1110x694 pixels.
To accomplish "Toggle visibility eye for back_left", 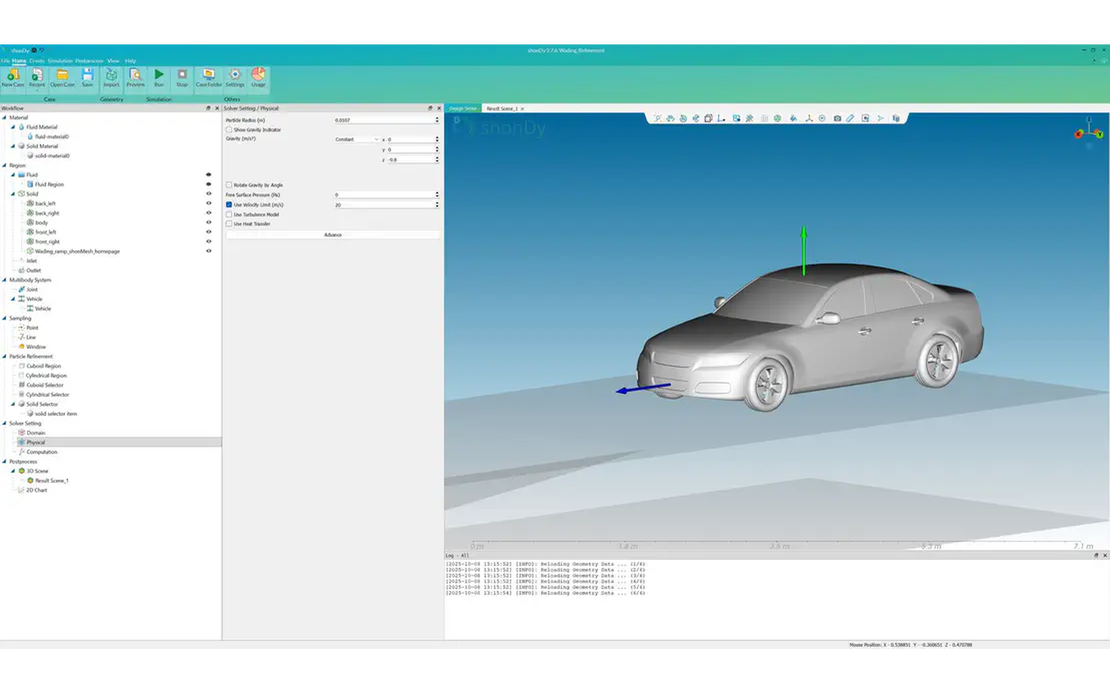I will coord(208,203).
